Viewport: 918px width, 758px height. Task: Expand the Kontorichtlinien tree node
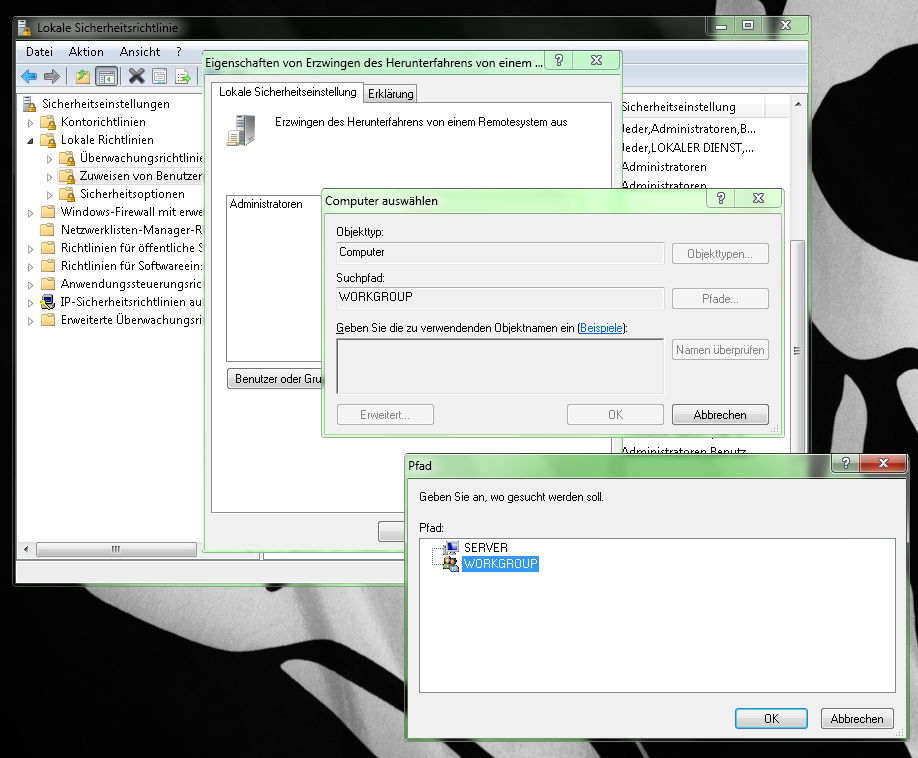(x=30, y=123)
